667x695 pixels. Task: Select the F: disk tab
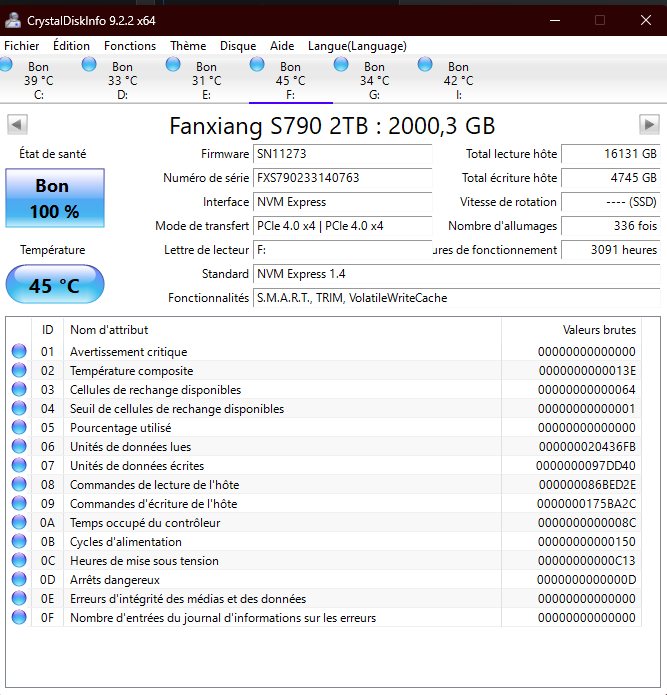290,80
